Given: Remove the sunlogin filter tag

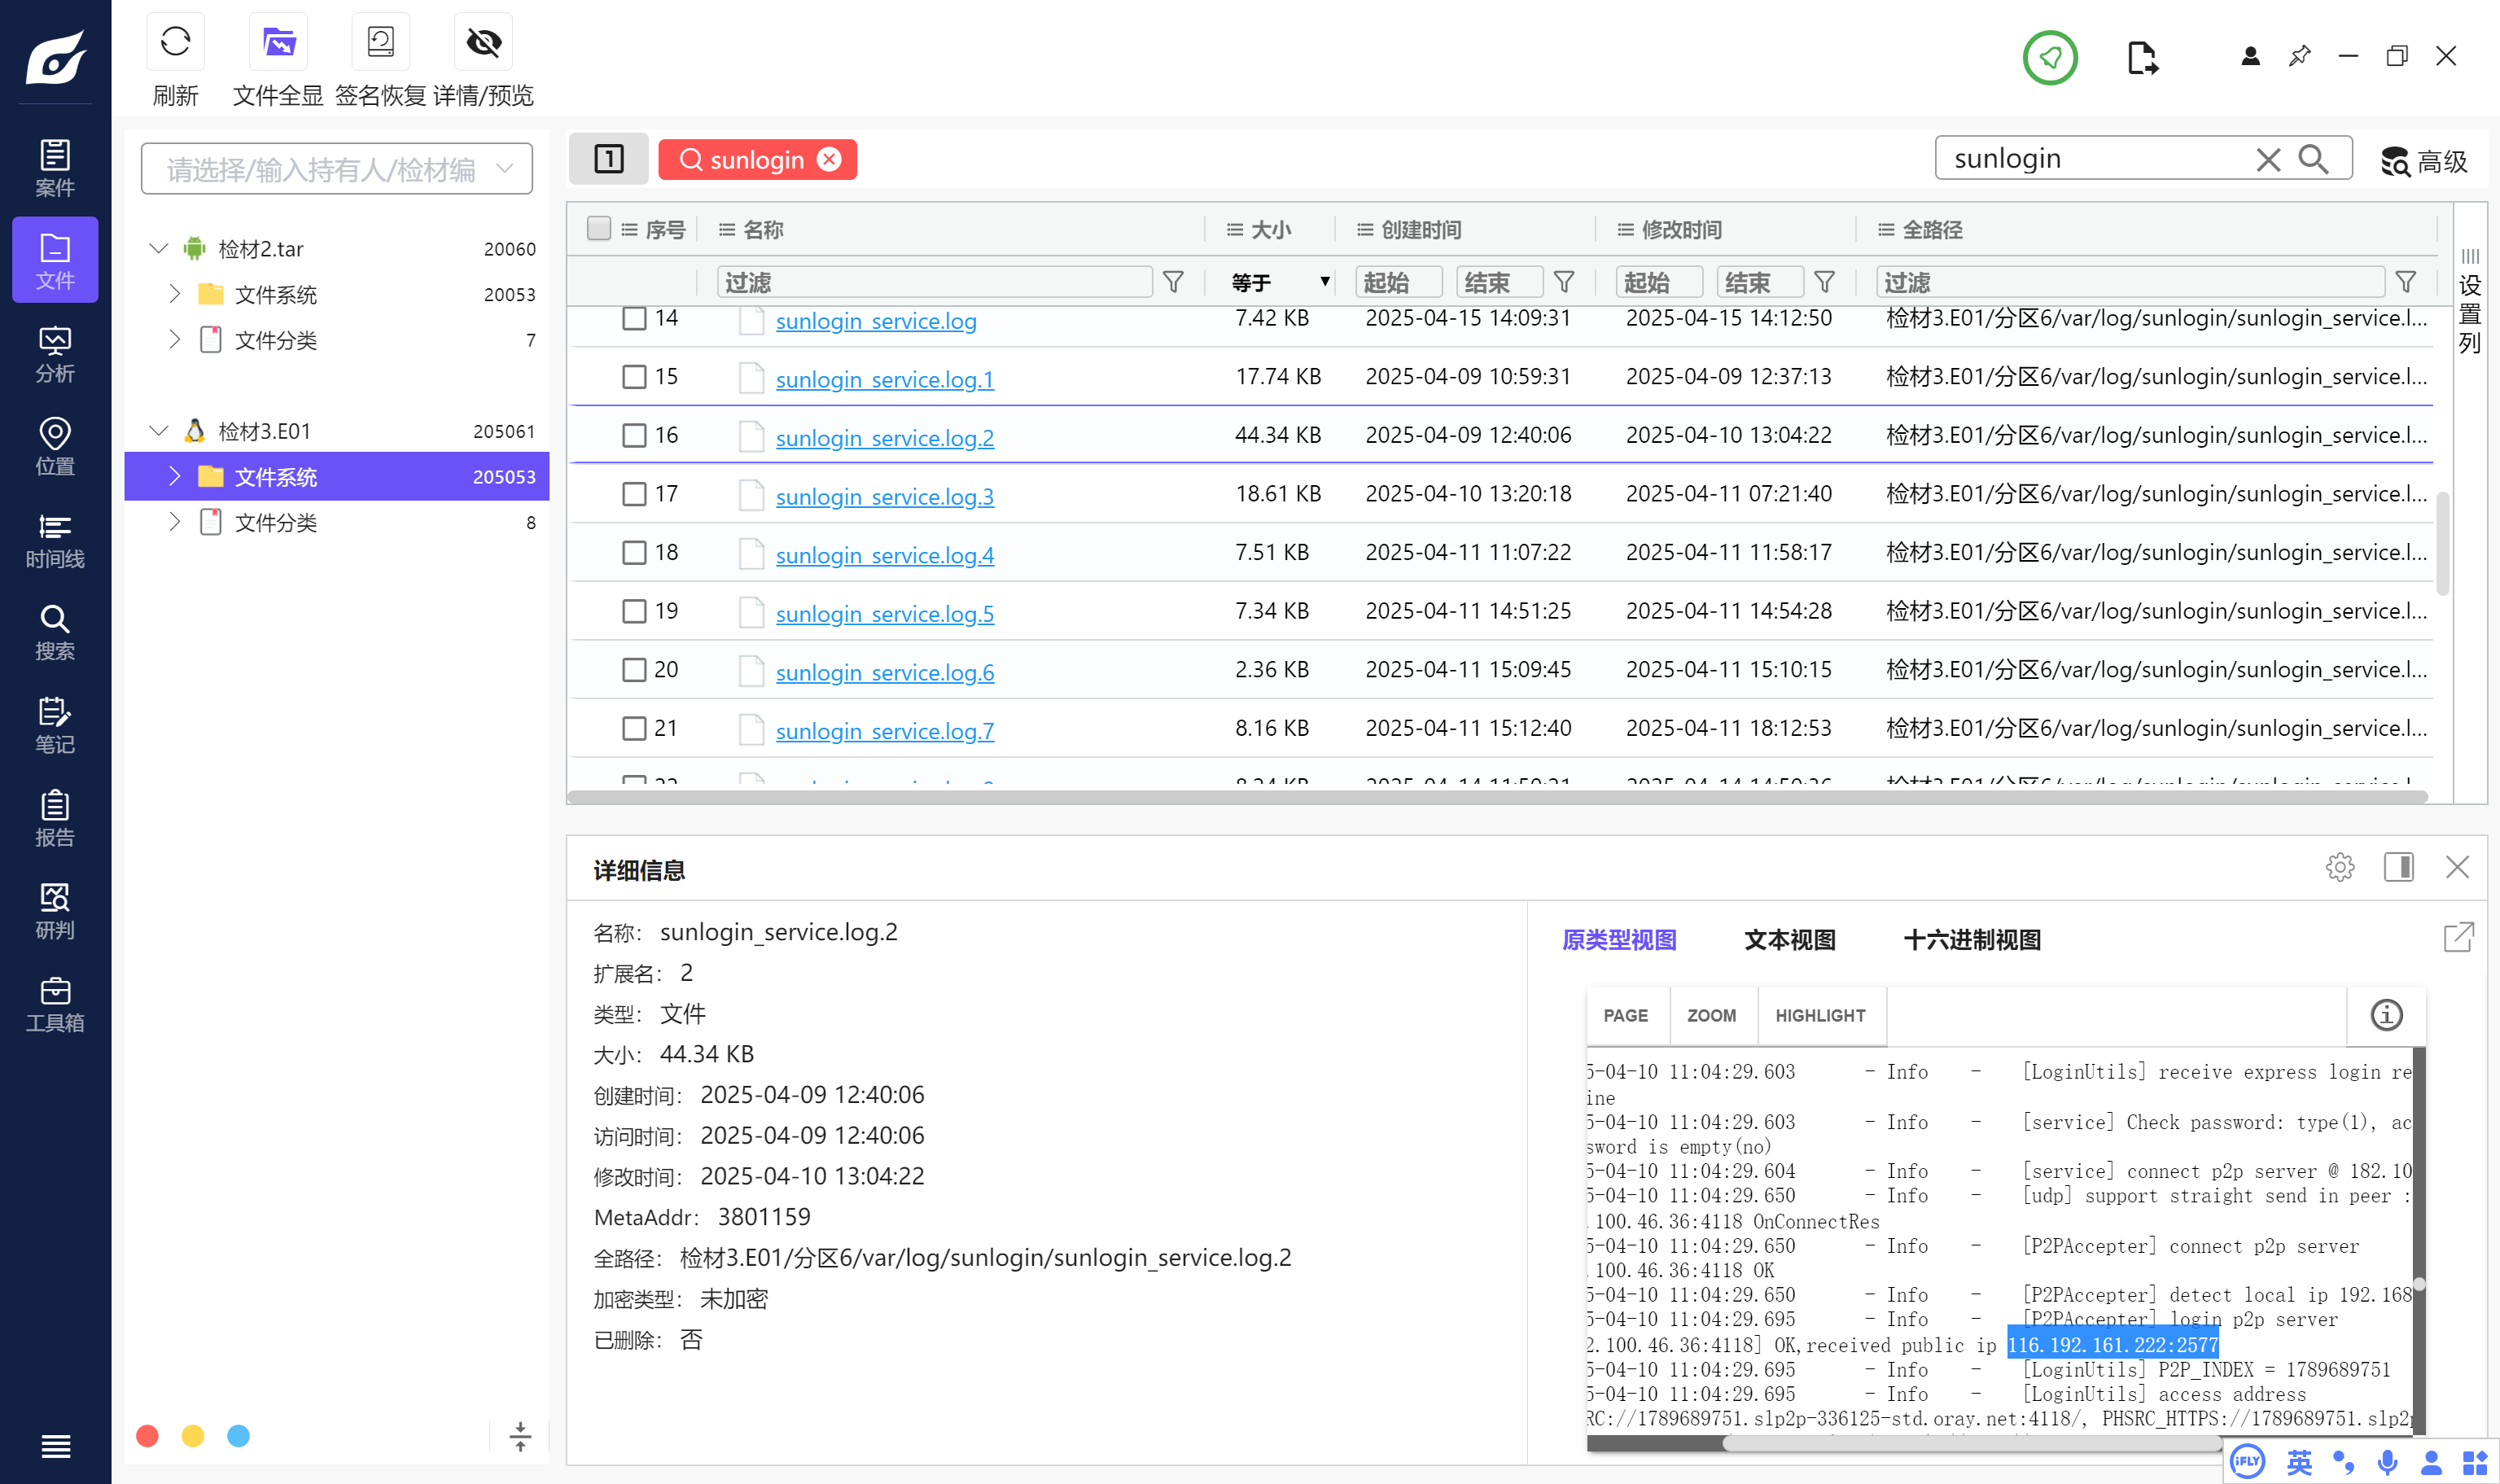Looking at the screenshot, I should [x=829, y=160].
